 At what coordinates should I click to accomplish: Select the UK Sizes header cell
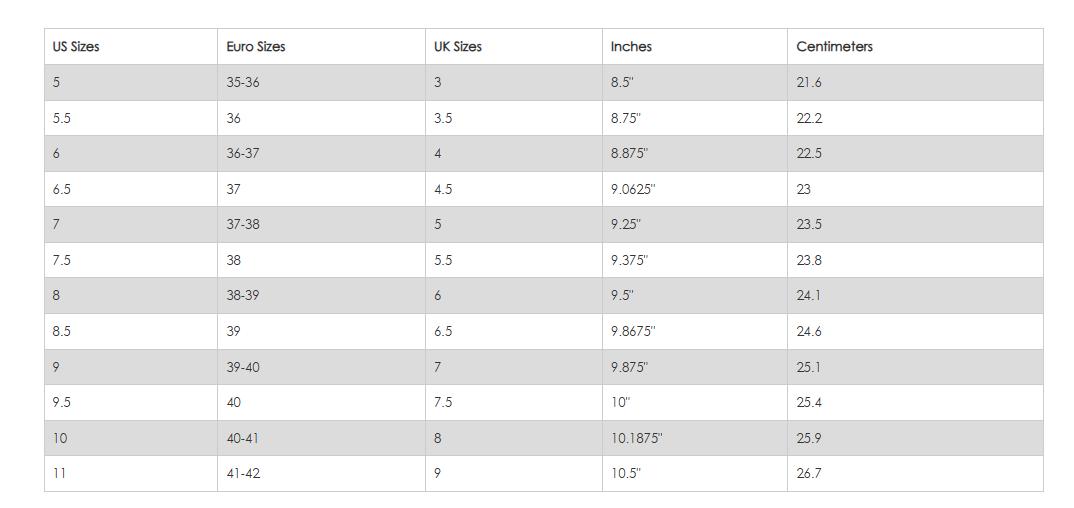coord(457,47)
